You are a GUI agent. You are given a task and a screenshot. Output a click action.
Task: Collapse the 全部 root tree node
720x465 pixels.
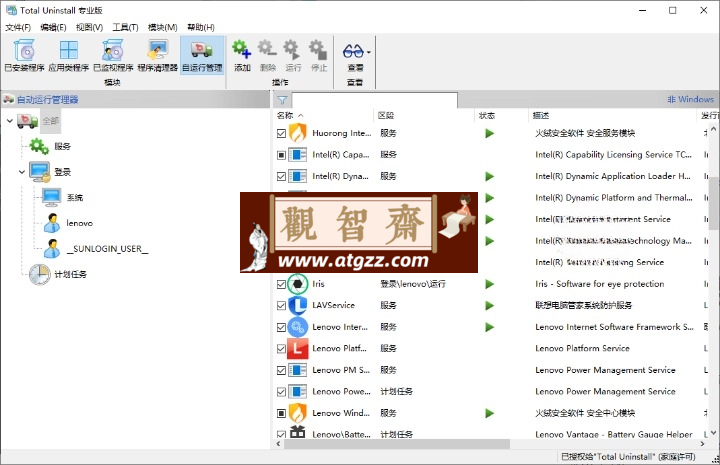point(10,121)
